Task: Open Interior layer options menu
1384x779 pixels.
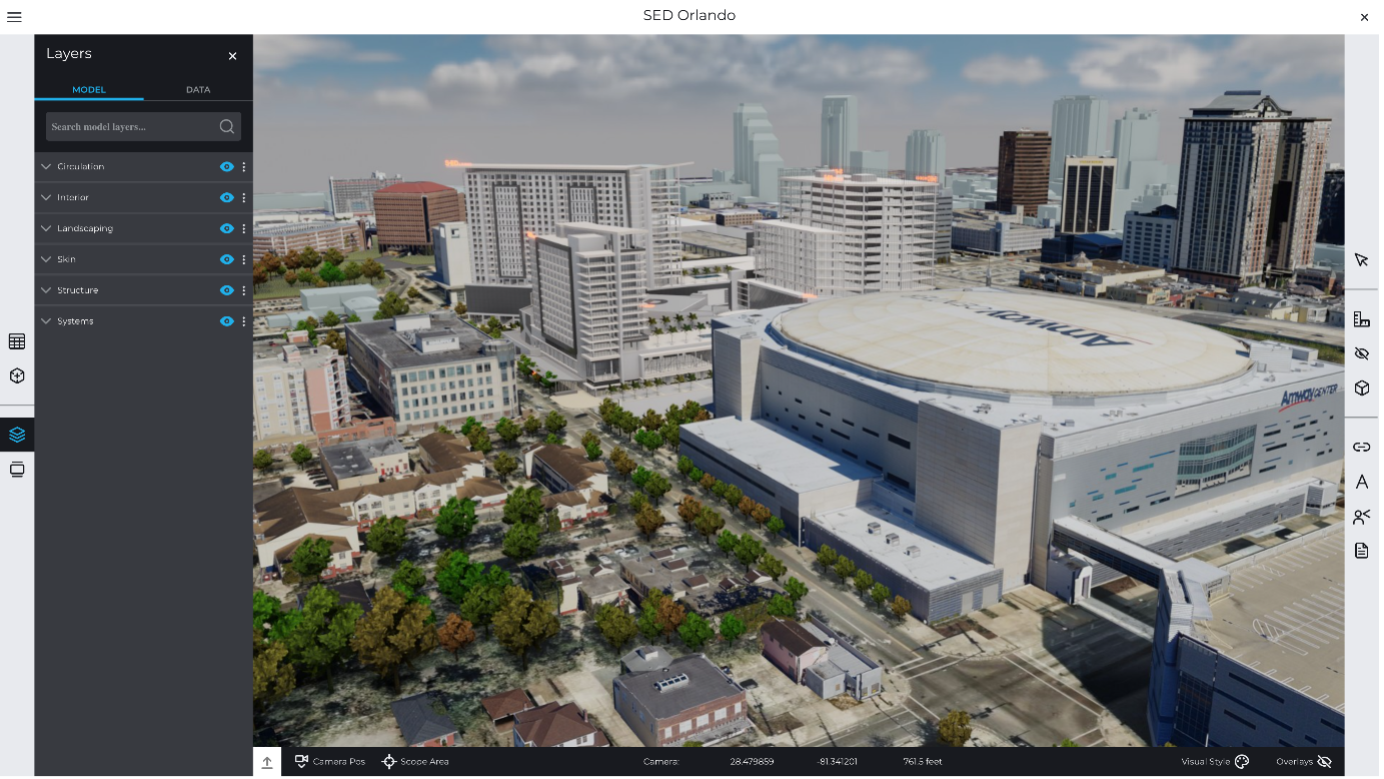Action: tap(244, 198)
